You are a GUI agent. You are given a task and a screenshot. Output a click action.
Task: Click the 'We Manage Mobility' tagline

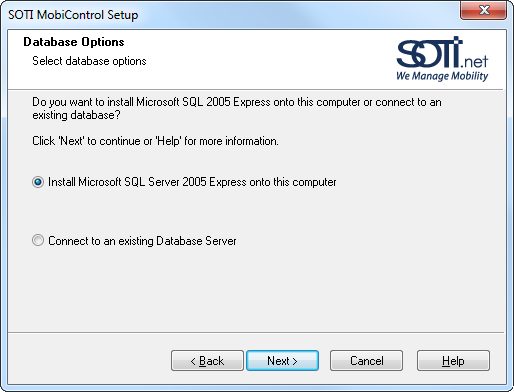[442, 76]
